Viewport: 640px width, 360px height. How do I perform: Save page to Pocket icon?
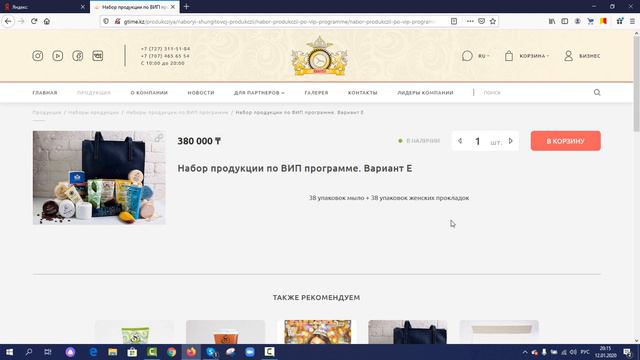click(482, 21)
